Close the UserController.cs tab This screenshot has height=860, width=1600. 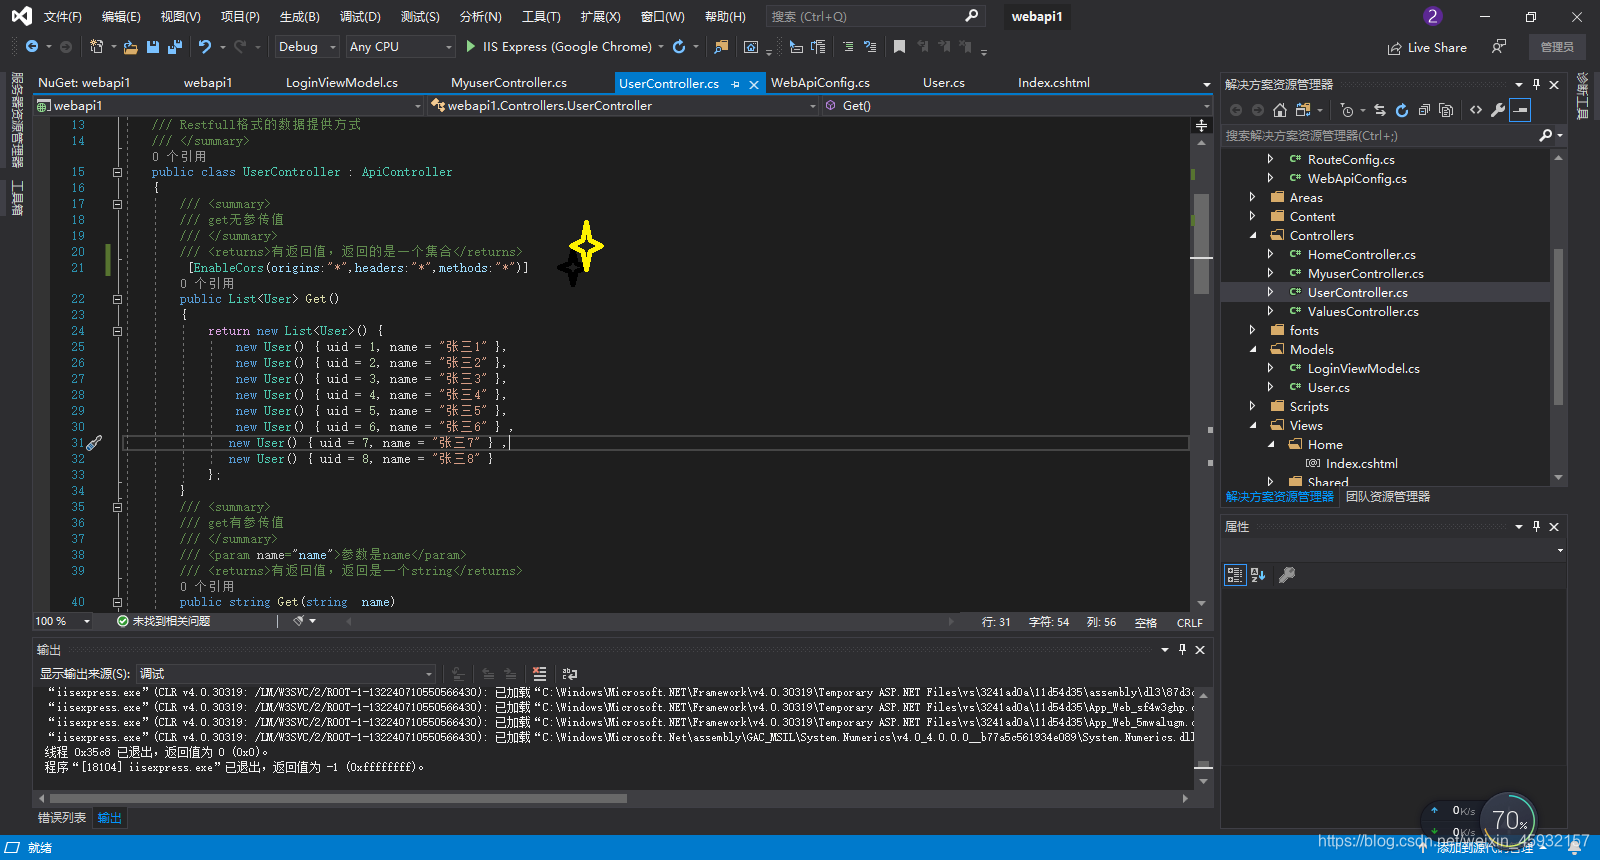(754, 84)
